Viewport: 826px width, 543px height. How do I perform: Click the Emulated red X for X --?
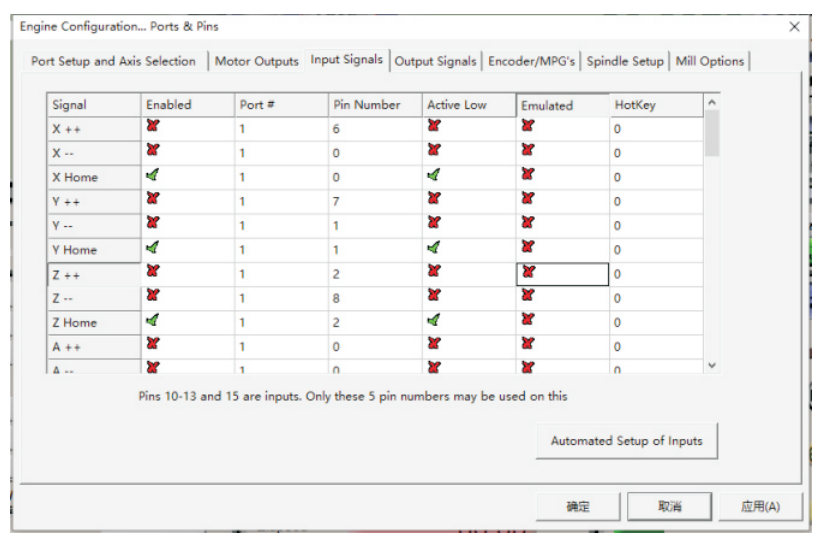(528, 150)
